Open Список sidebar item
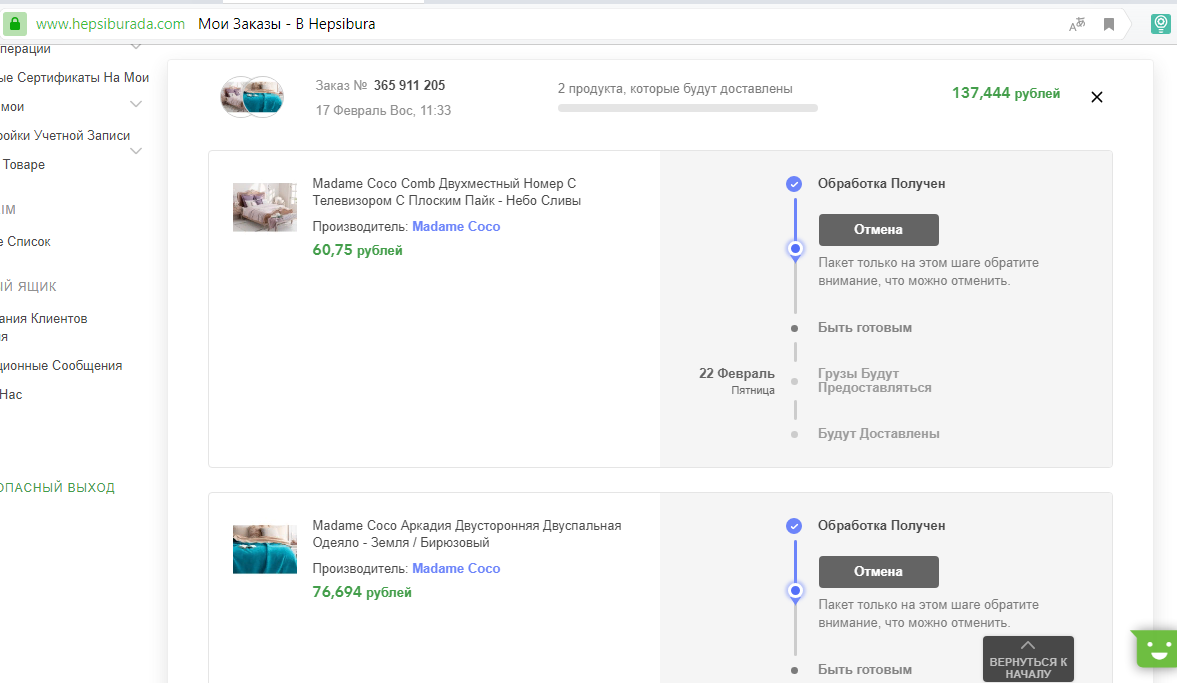This screenshot has height=683, width=1177. tap(26, 242)
